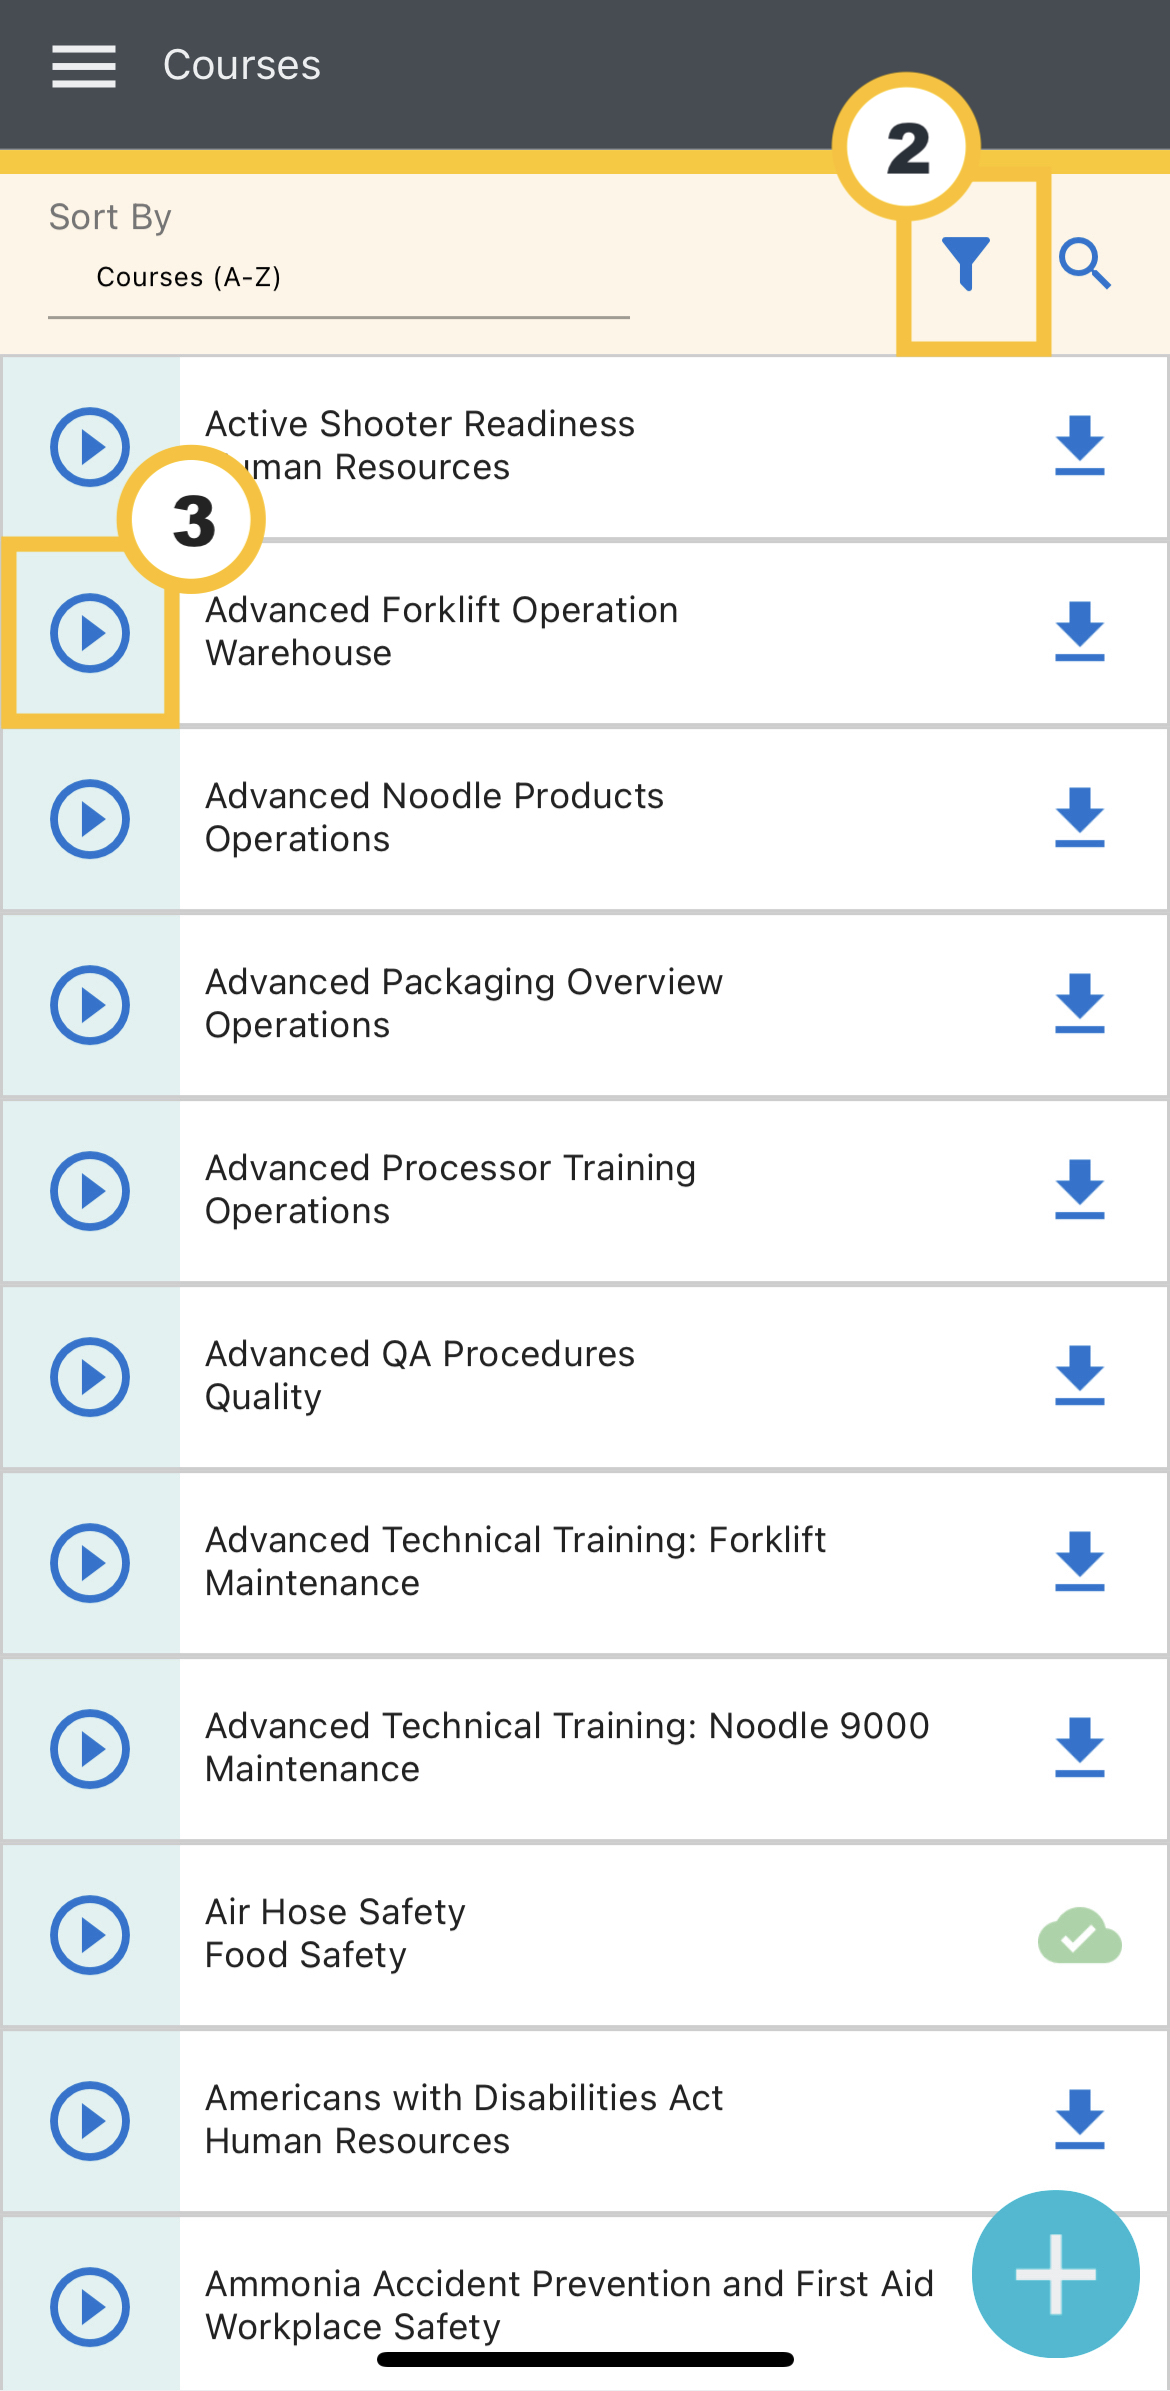Open Advanced QA Procedures course title
Image resolution: width=1170 pixels, height=2391 pixels.
420,1354
